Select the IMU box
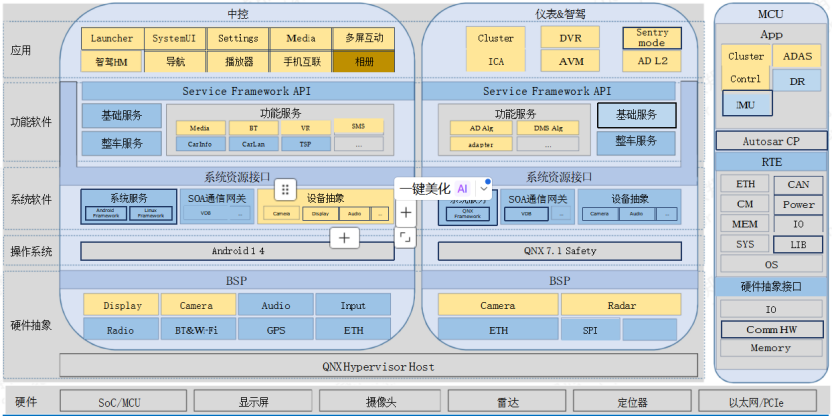The height and width of the screenshot is (416, 832). pos(746,104)
